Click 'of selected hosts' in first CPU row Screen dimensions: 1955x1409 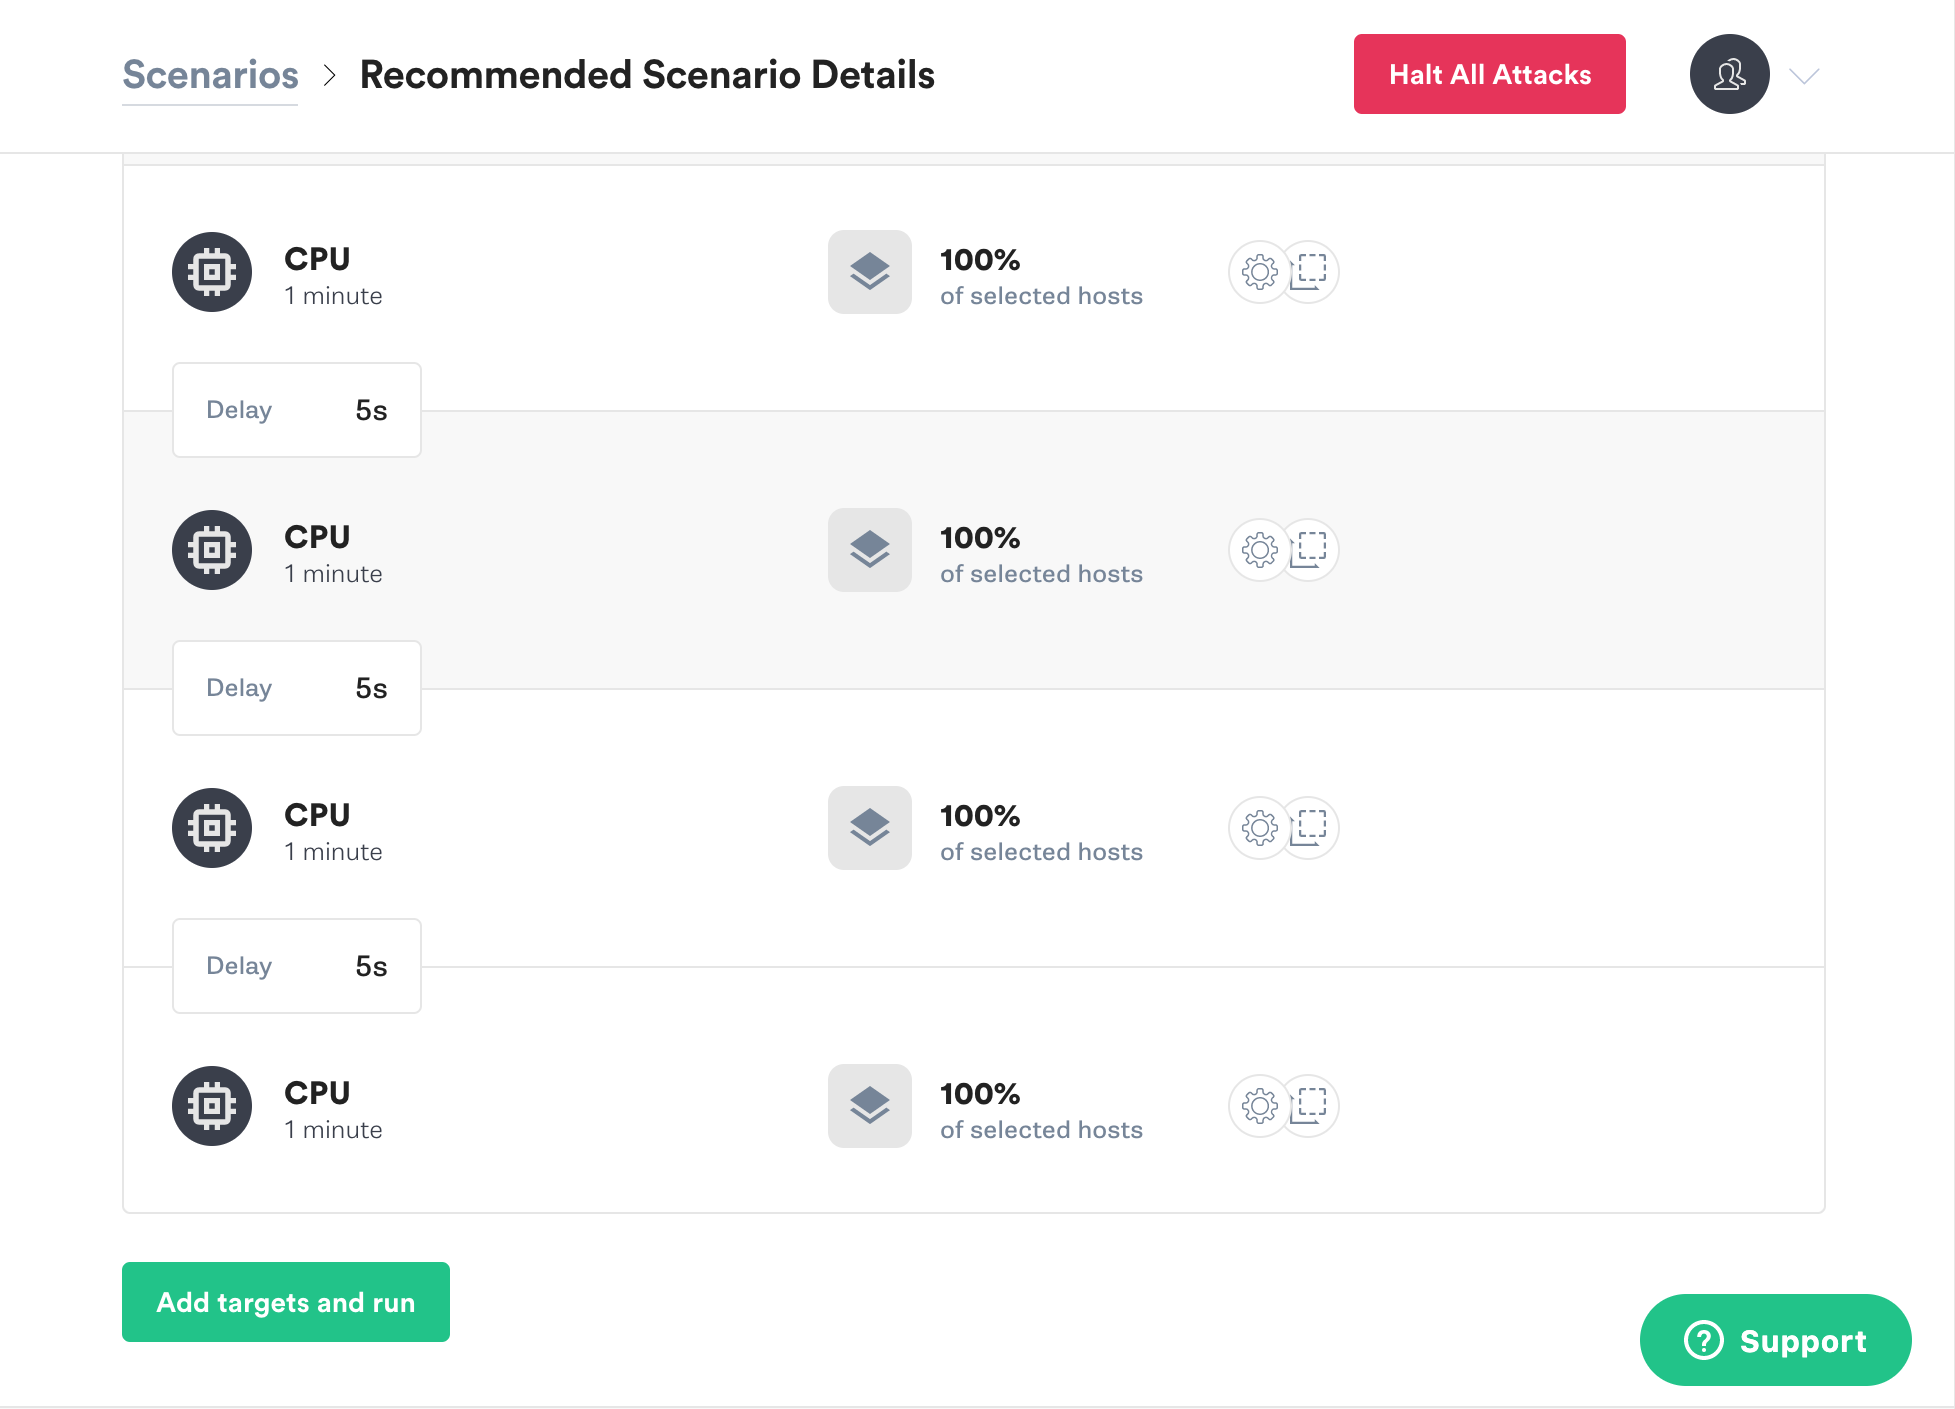click(x=1041, y=296)
